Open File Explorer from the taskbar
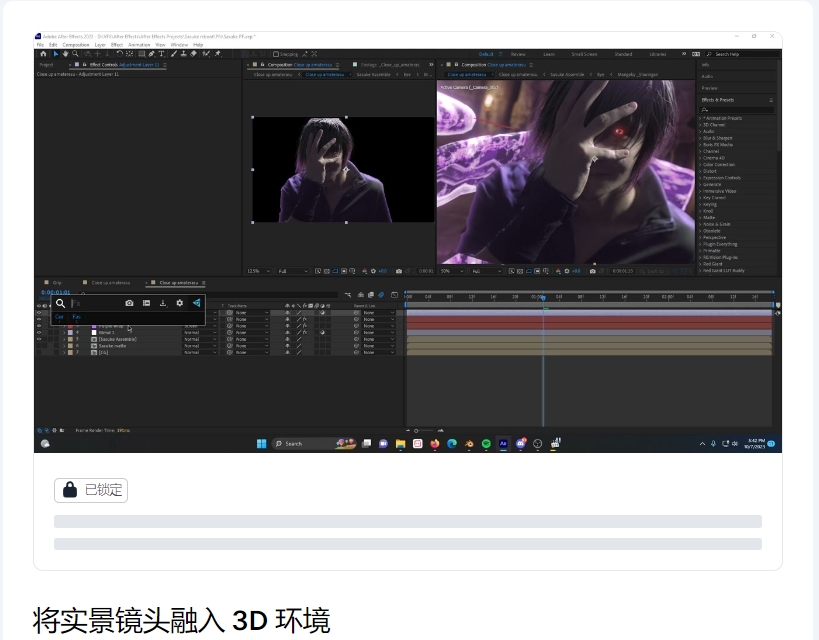819x640 pixels. tap(401, 444)
